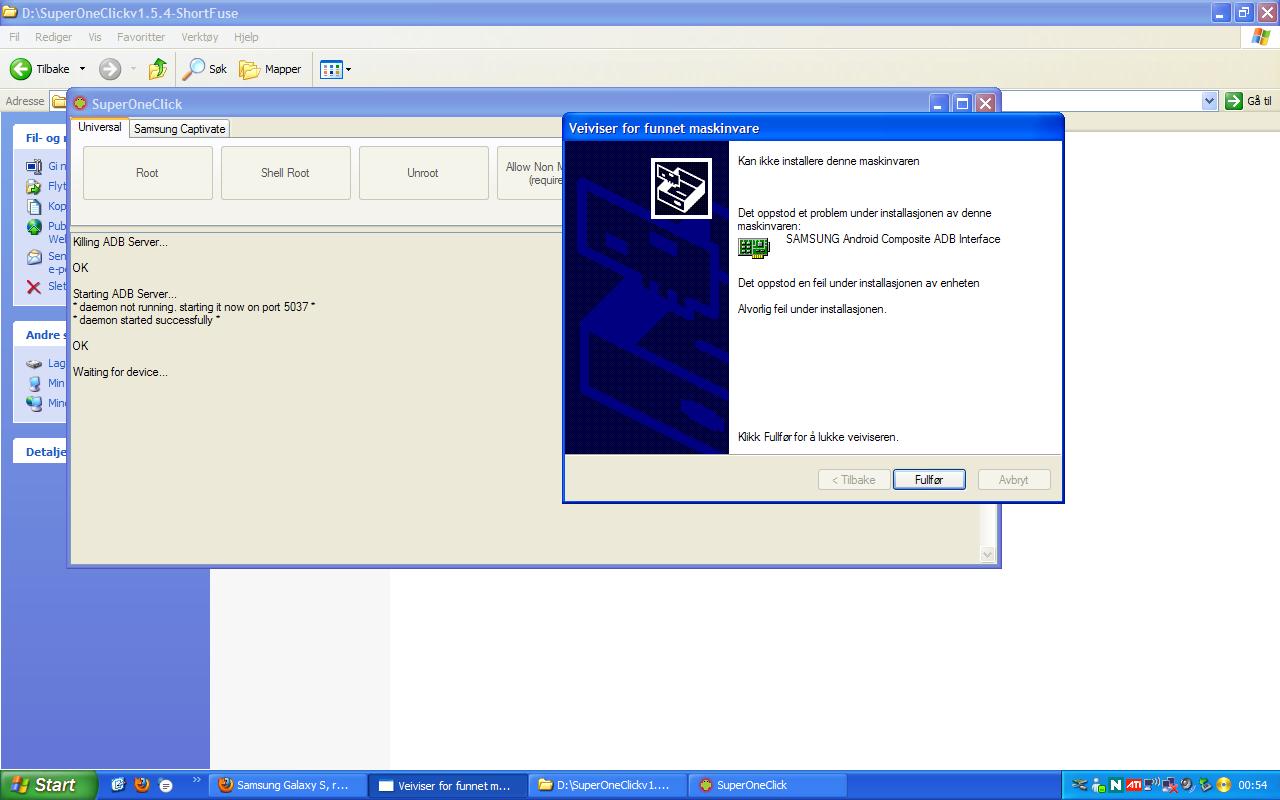1280x800 pixels.
Task: Open the Rediger menu
Action: click(x=53, y=37)
